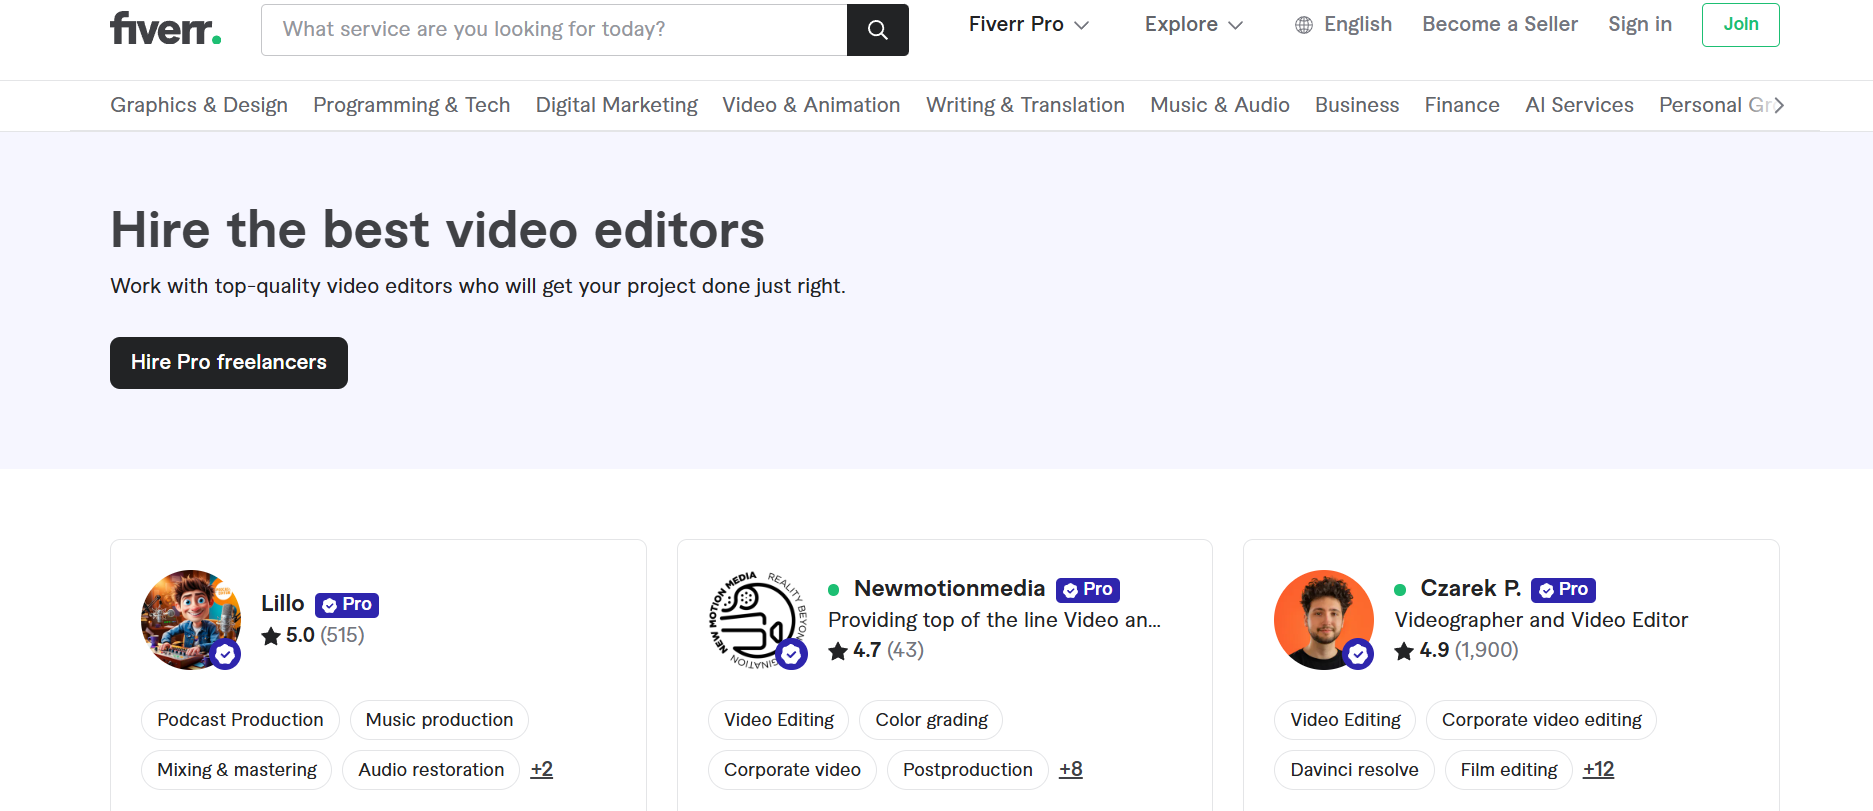
Task: Click English language selector
Action: [x=1343, y=25]
